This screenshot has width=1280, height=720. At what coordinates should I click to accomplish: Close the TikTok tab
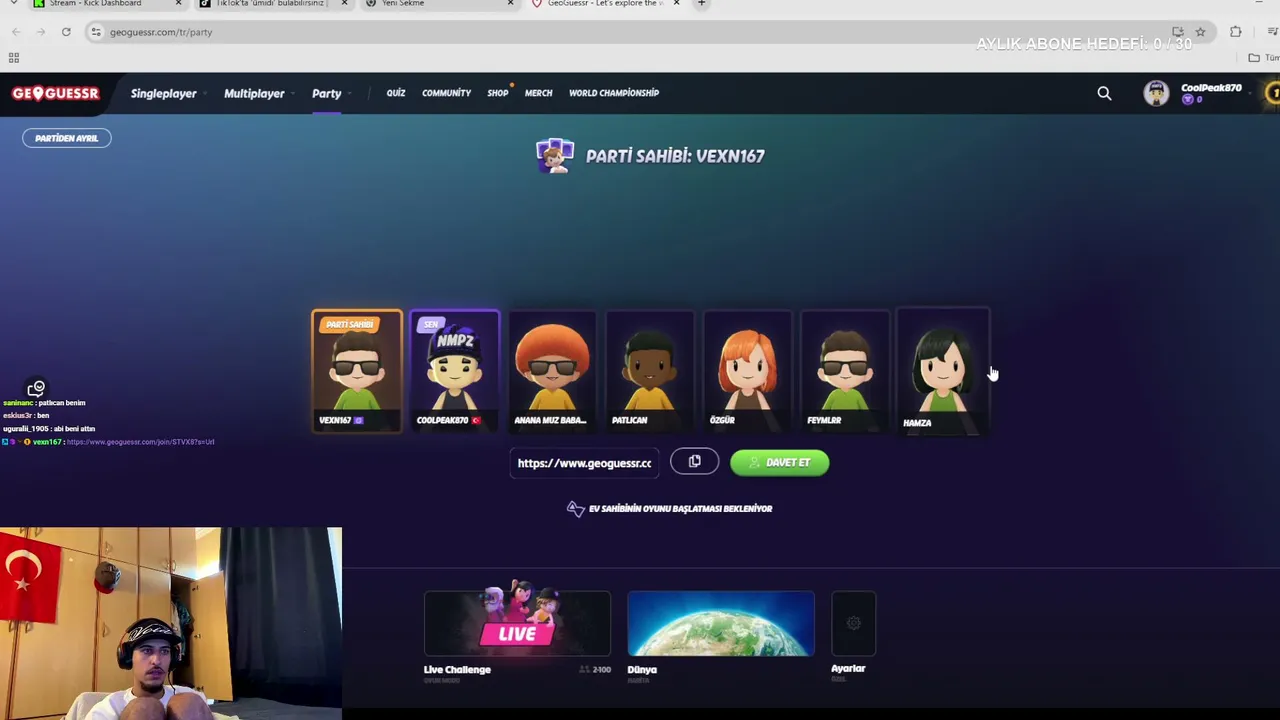344,4
